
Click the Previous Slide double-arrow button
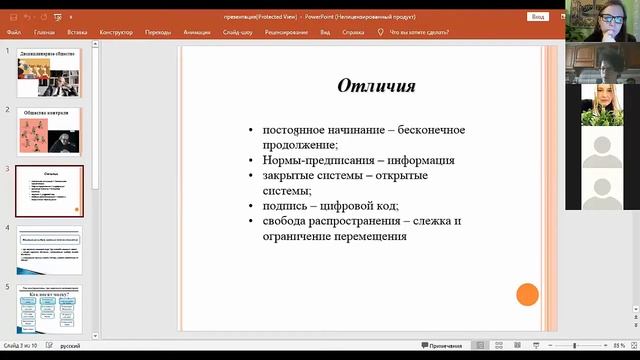click(636, 317)
